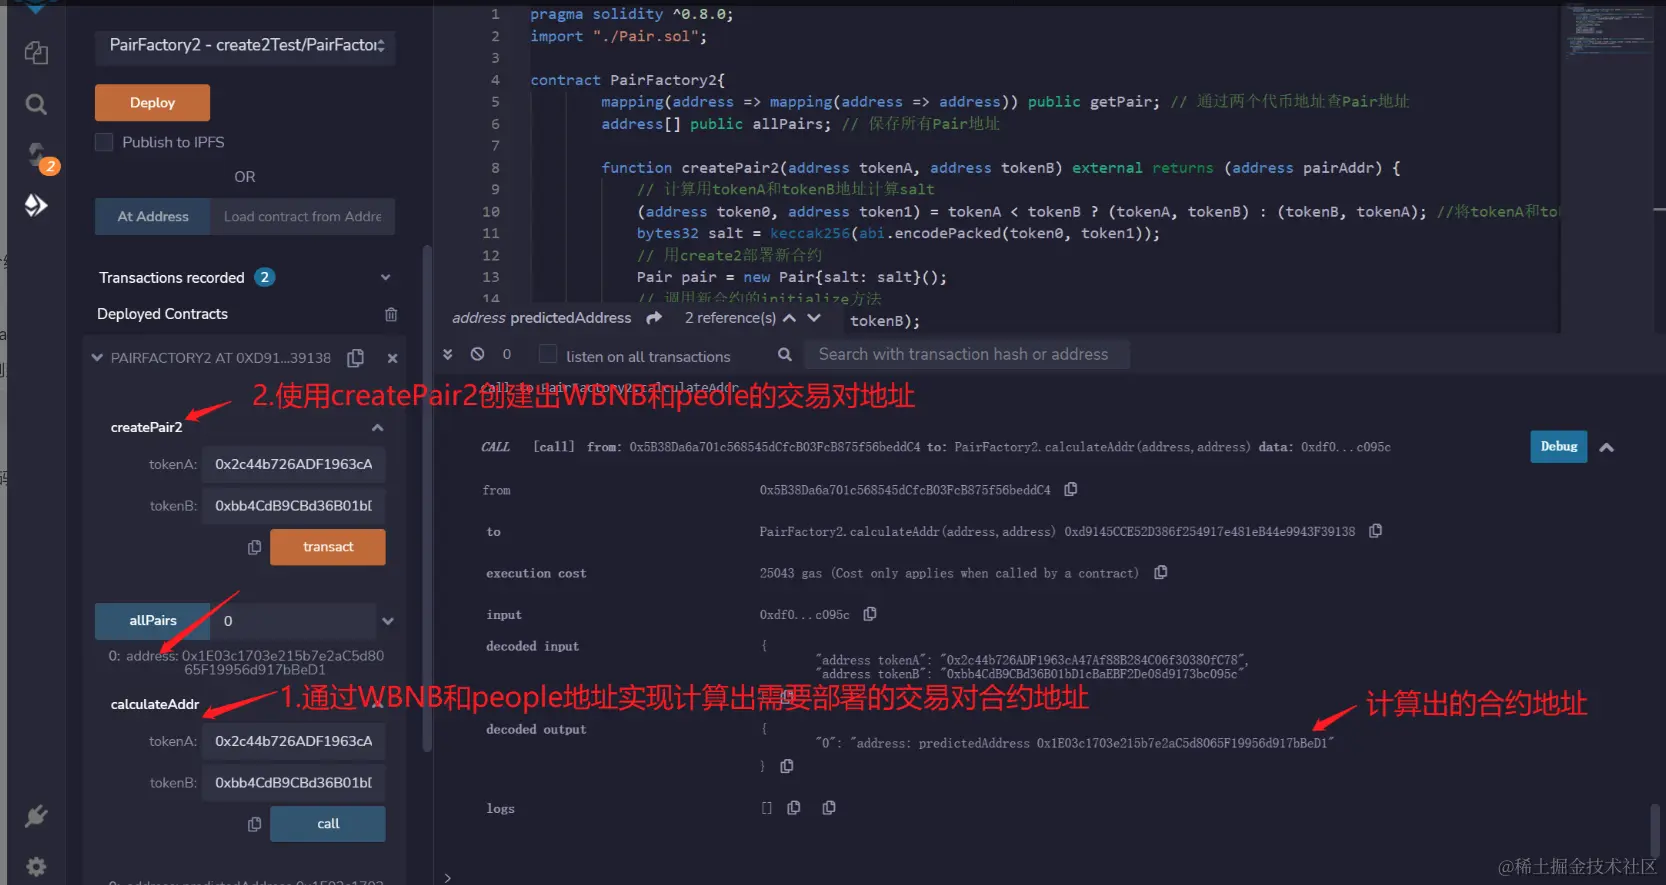Click the call button for calculateAddr

(x=328, y=824)
